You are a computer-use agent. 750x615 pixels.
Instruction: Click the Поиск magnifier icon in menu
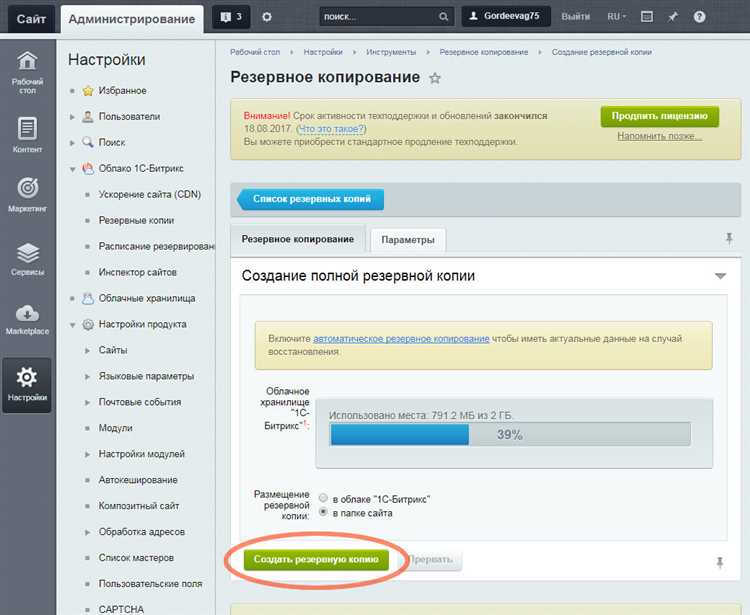click(x=88, y=142)
